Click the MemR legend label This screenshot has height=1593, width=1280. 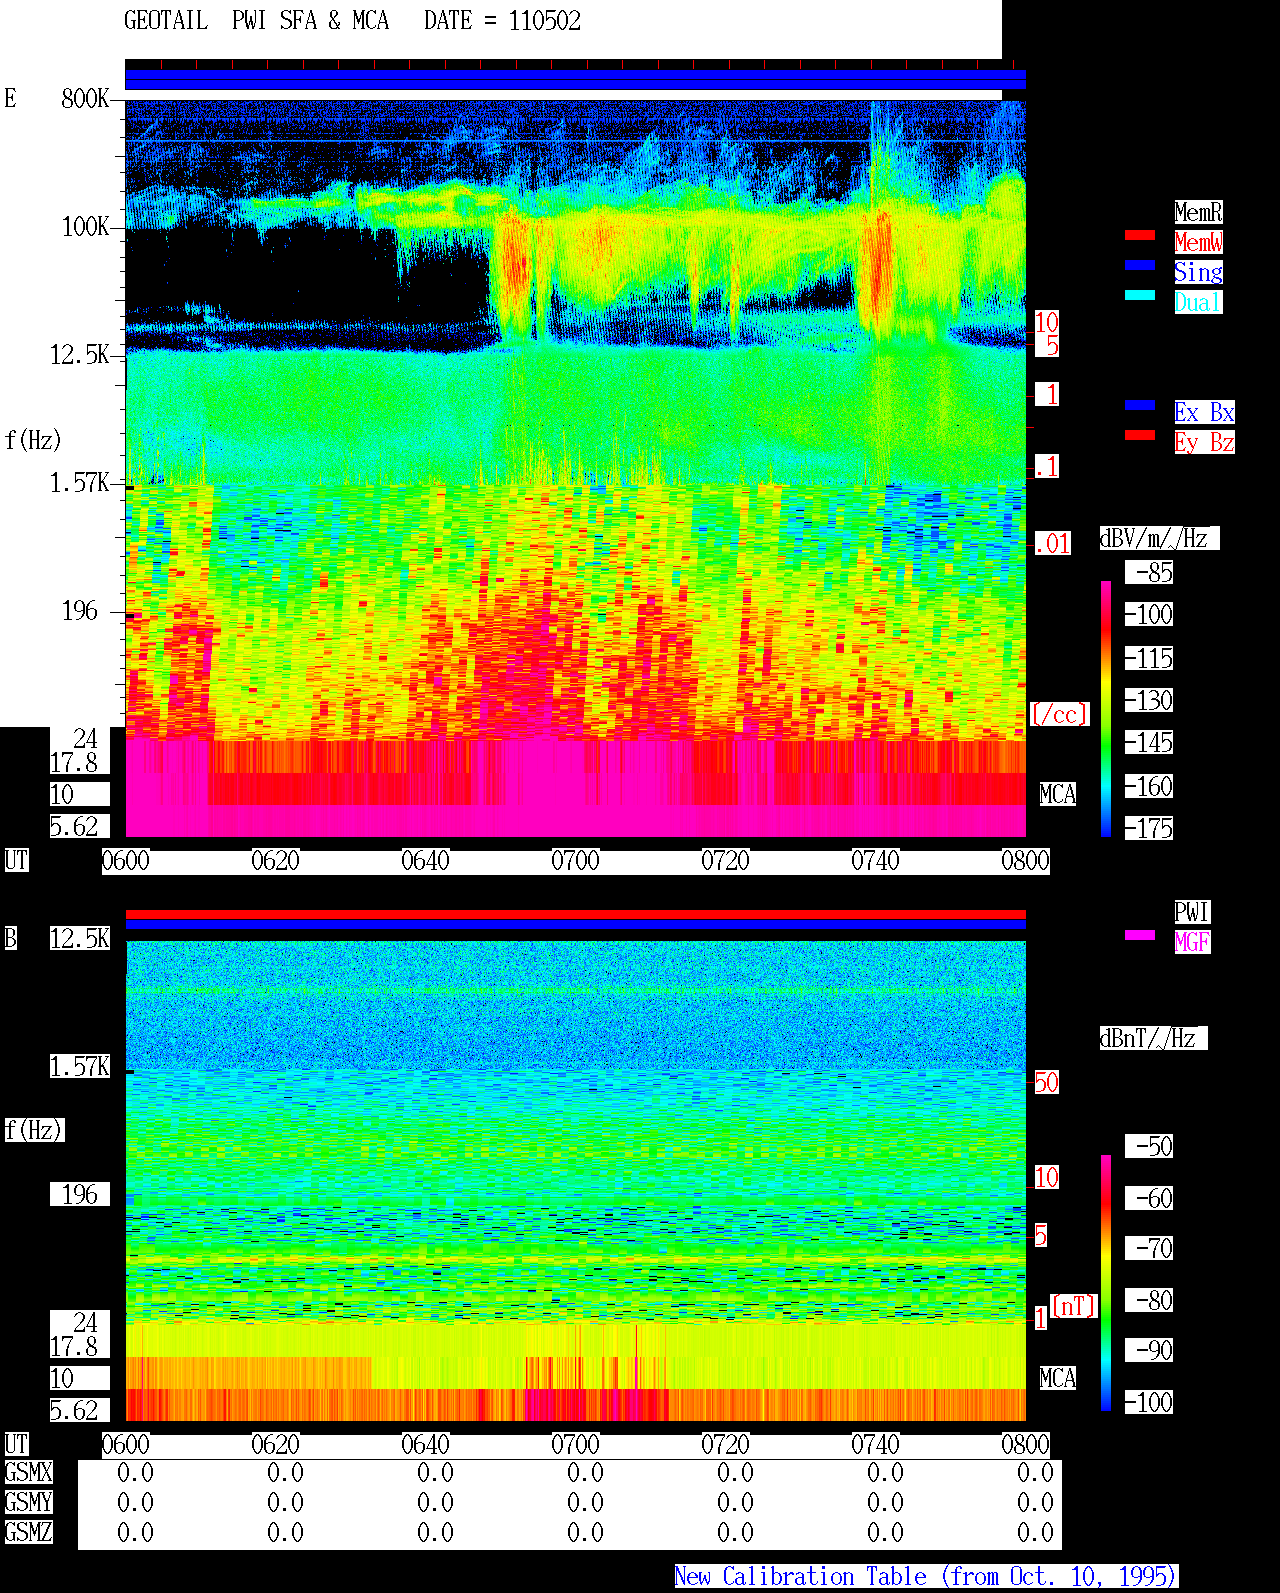coord(1198,212)
